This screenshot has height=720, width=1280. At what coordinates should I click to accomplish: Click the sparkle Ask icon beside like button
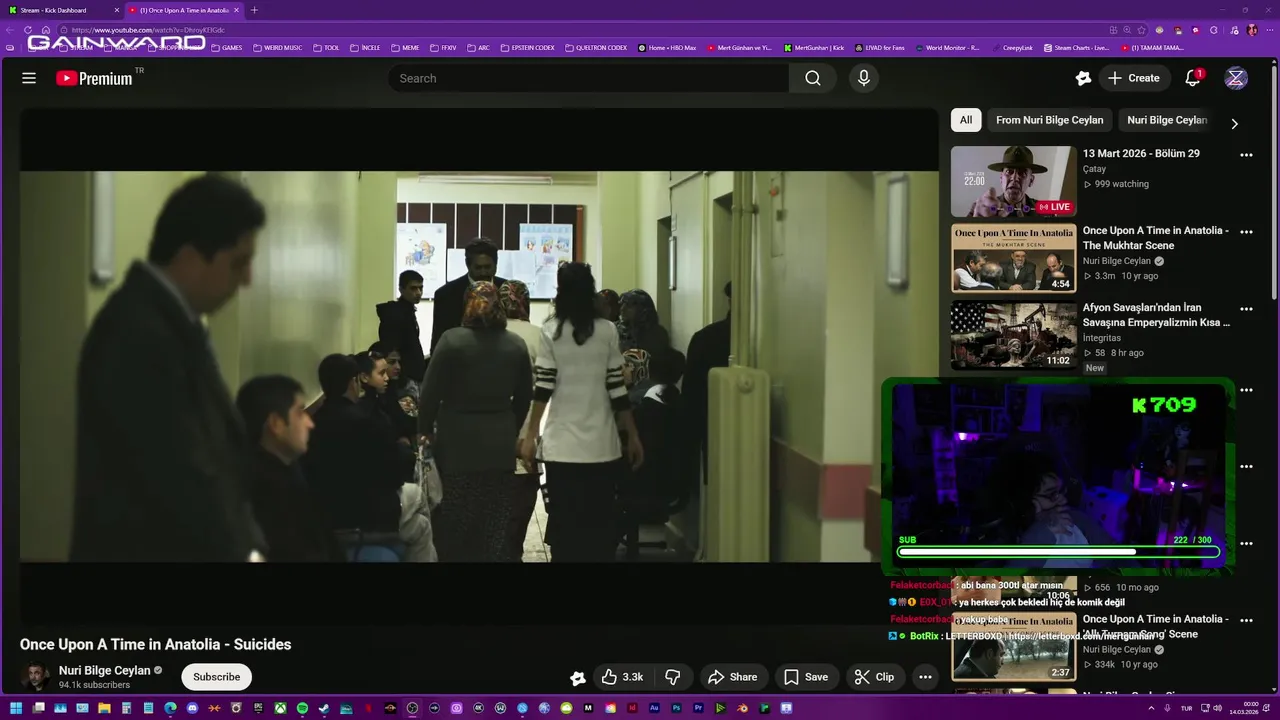pyautogui.click(x=578, y=677)
